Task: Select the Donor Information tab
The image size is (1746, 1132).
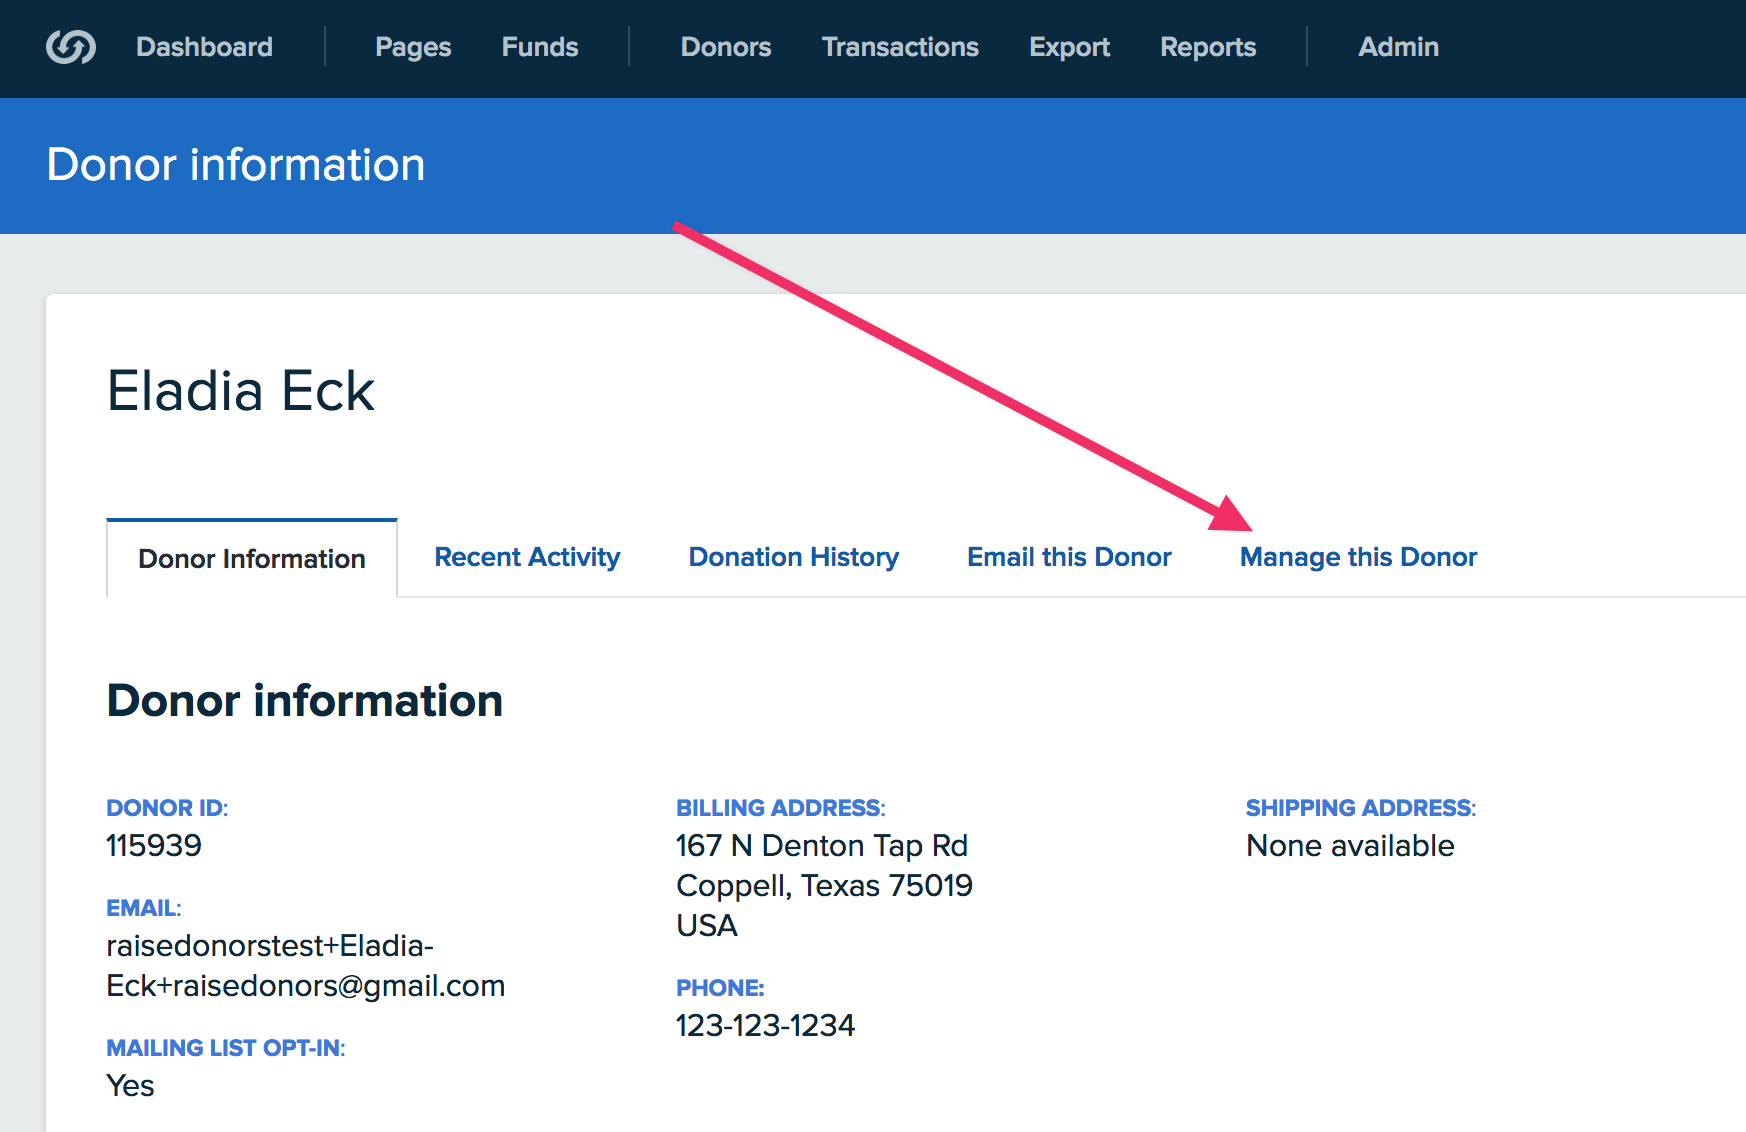Action: click(x=252, y=558)
